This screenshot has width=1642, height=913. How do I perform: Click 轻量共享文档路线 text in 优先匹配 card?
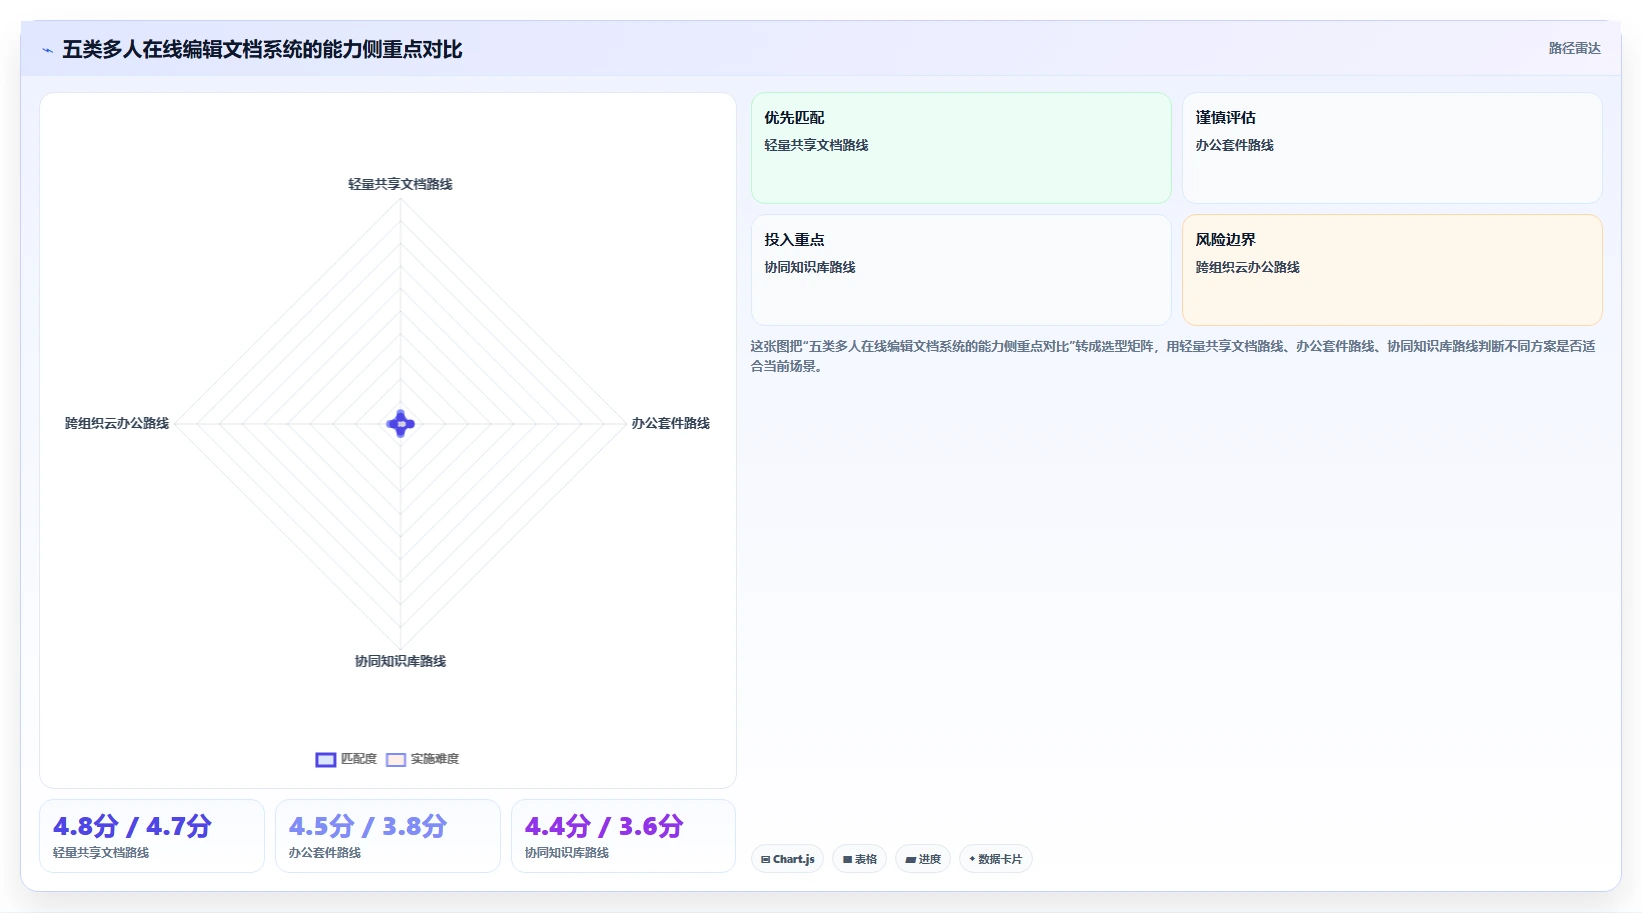[x=816, y=145]
